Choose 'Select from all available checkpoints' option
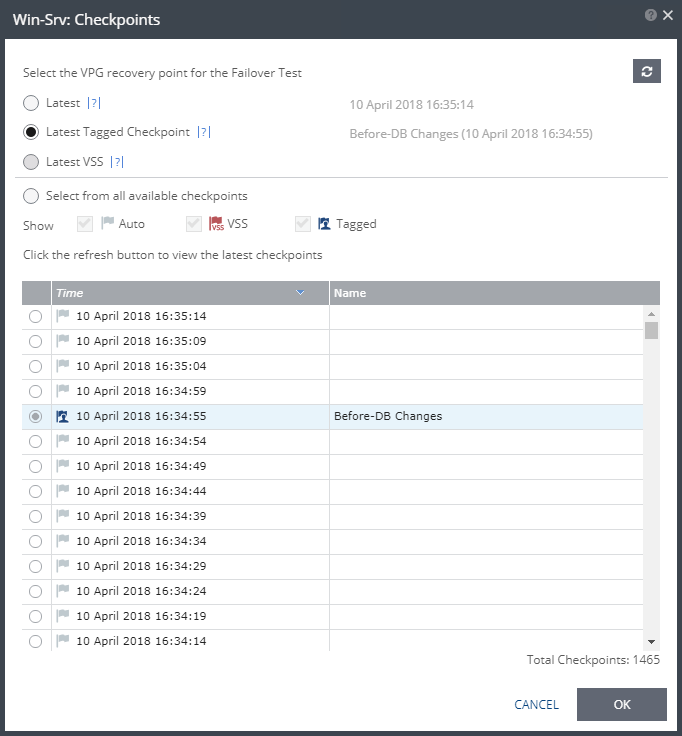682x736 pixels. (x=32, y=196)
